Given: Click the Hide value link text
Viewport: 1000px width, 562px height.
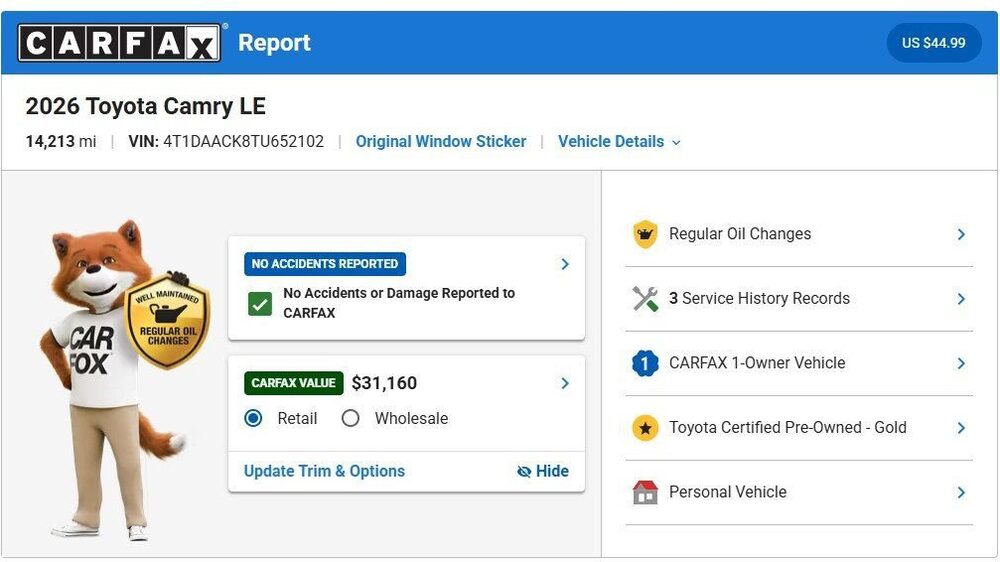Looking at the screenshot, I should click(552, 471).
